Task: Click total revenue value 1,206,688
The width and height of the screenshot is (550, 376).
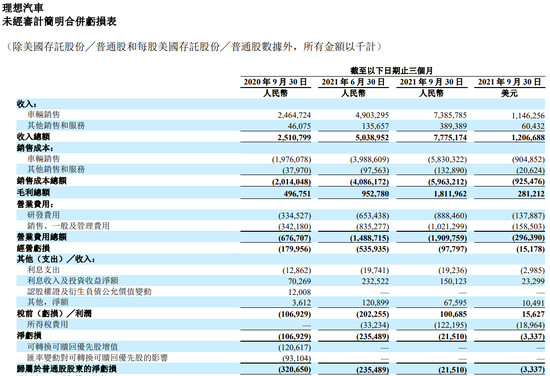Action: coord(528,137)
